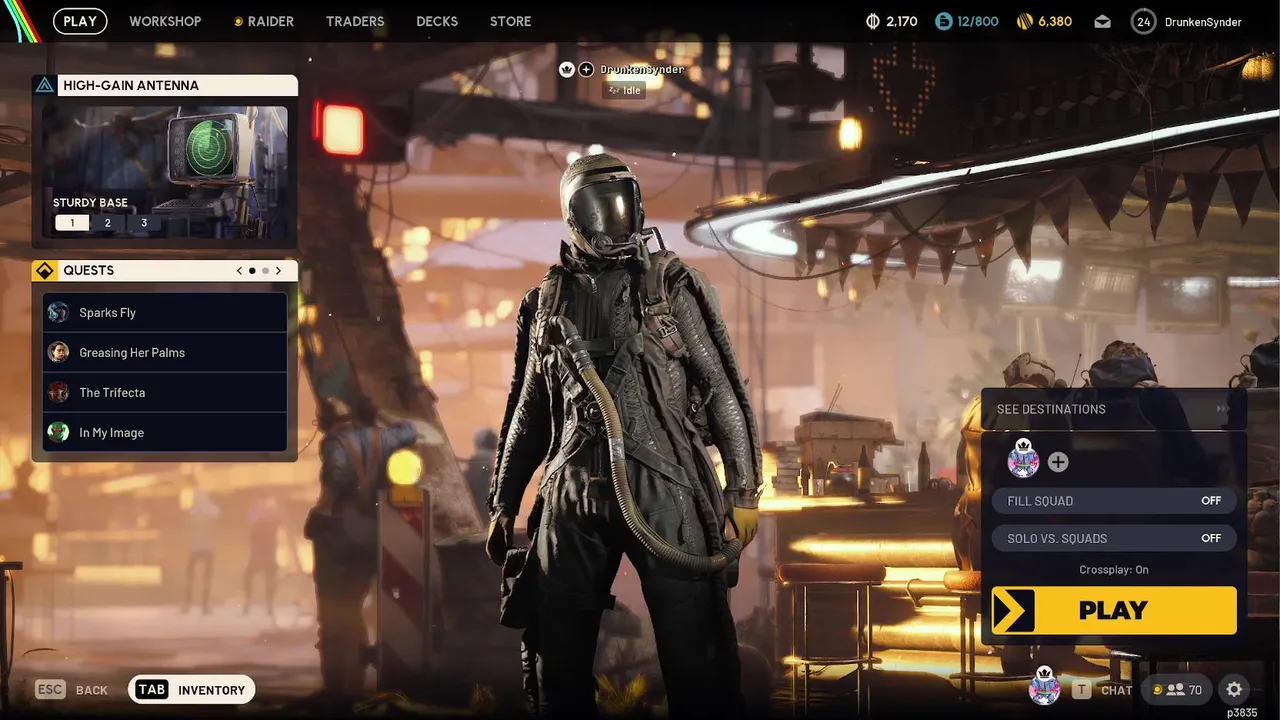Click the plus icon beside DrunkenSynder nameplate
The height and width of the screenshot is (720, 1280).
586,69
